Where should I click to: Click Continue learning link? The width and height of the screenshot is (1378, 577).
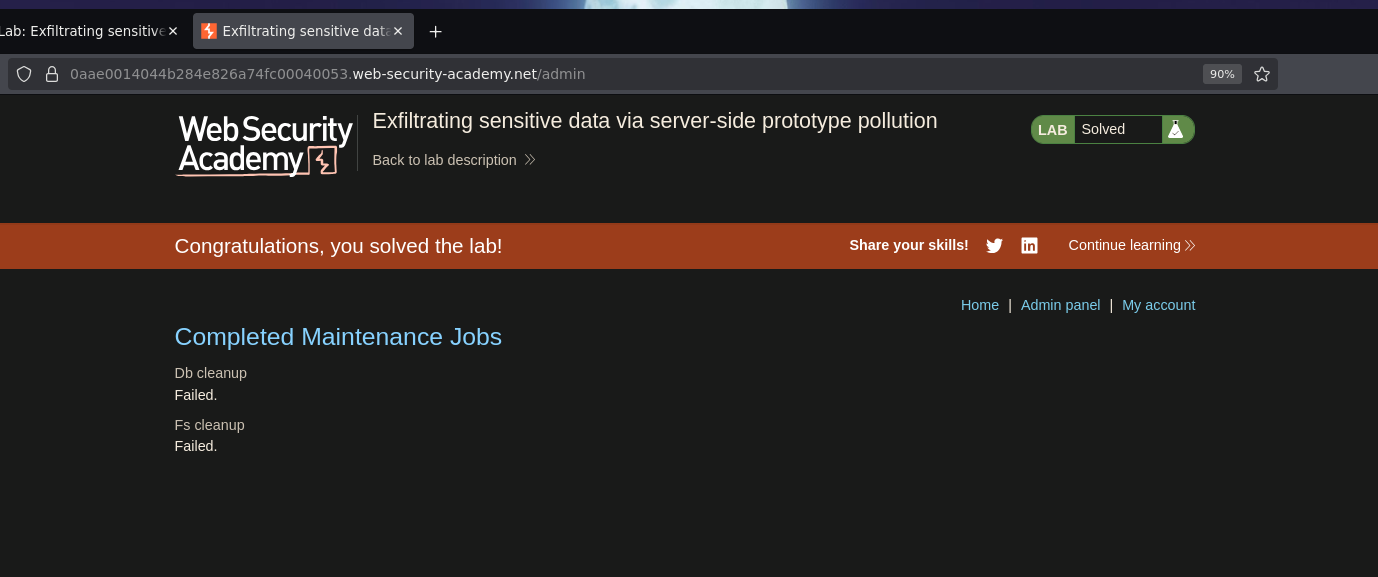coord(1132,245)
